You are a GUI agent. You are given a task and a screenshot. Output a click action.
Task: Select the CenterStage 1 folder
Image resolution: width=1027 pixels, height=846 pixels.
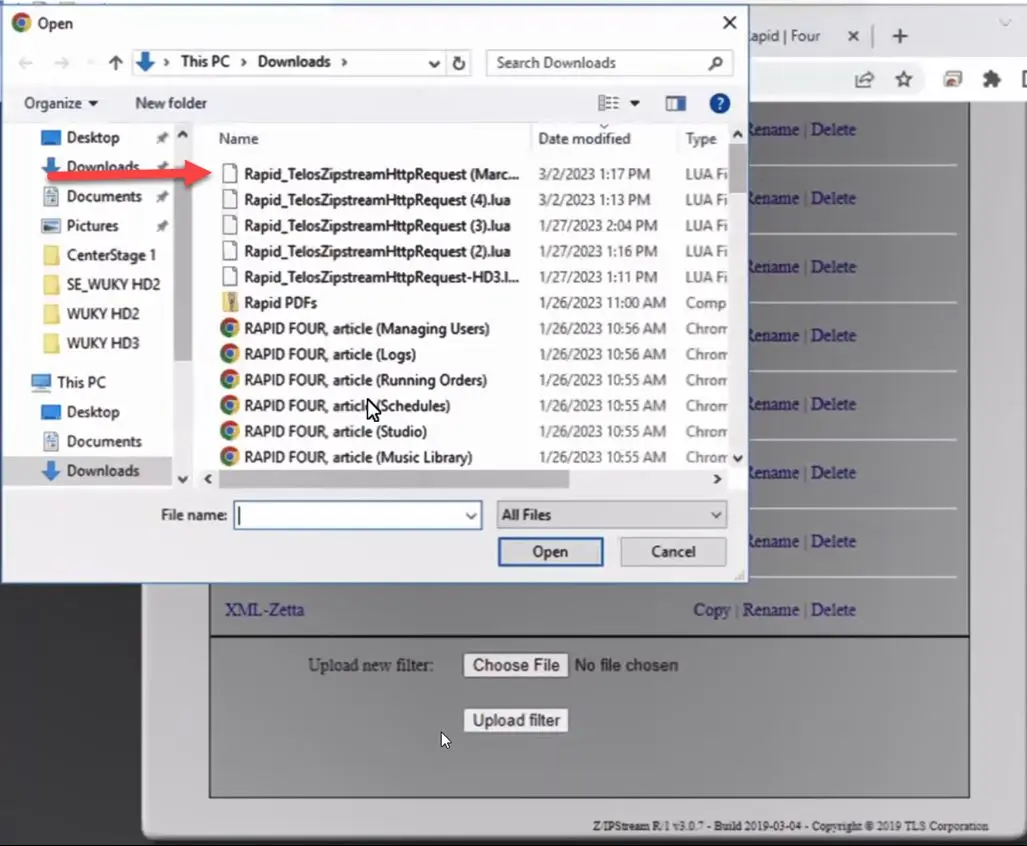(111, 255)
